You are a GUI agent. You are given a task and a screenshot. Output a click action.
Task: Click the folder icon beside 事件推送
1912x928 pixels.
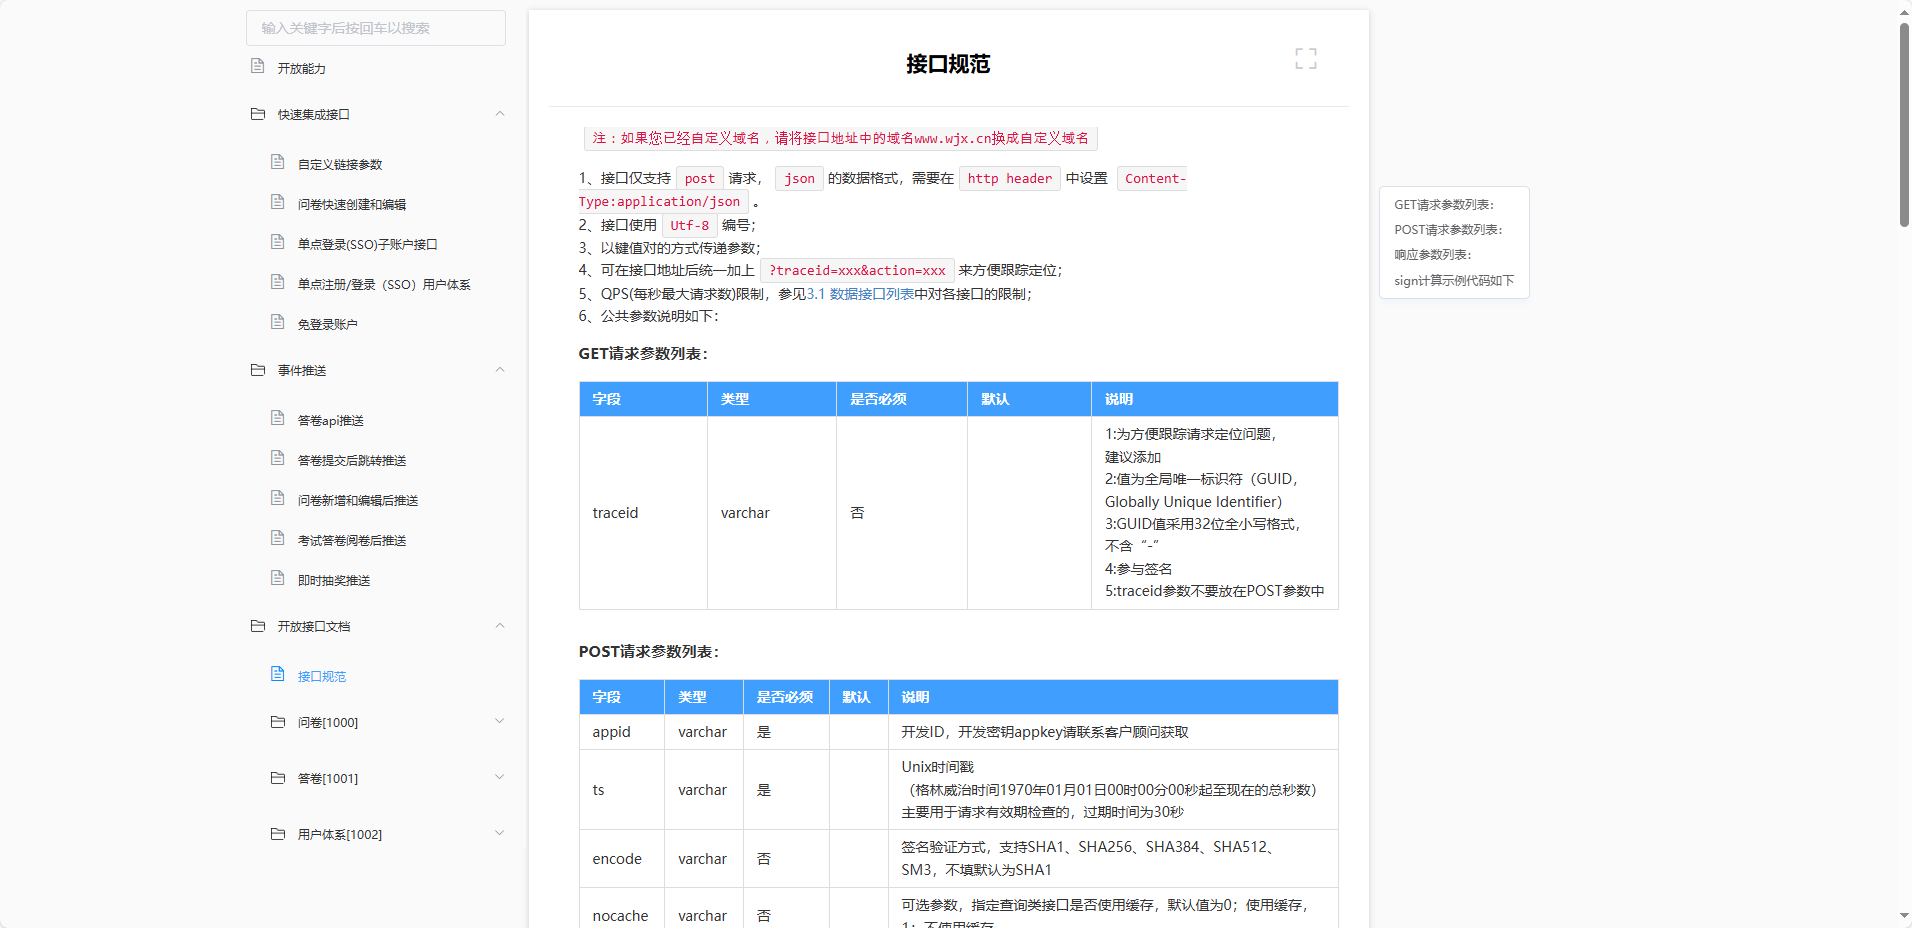click(258, 369)
